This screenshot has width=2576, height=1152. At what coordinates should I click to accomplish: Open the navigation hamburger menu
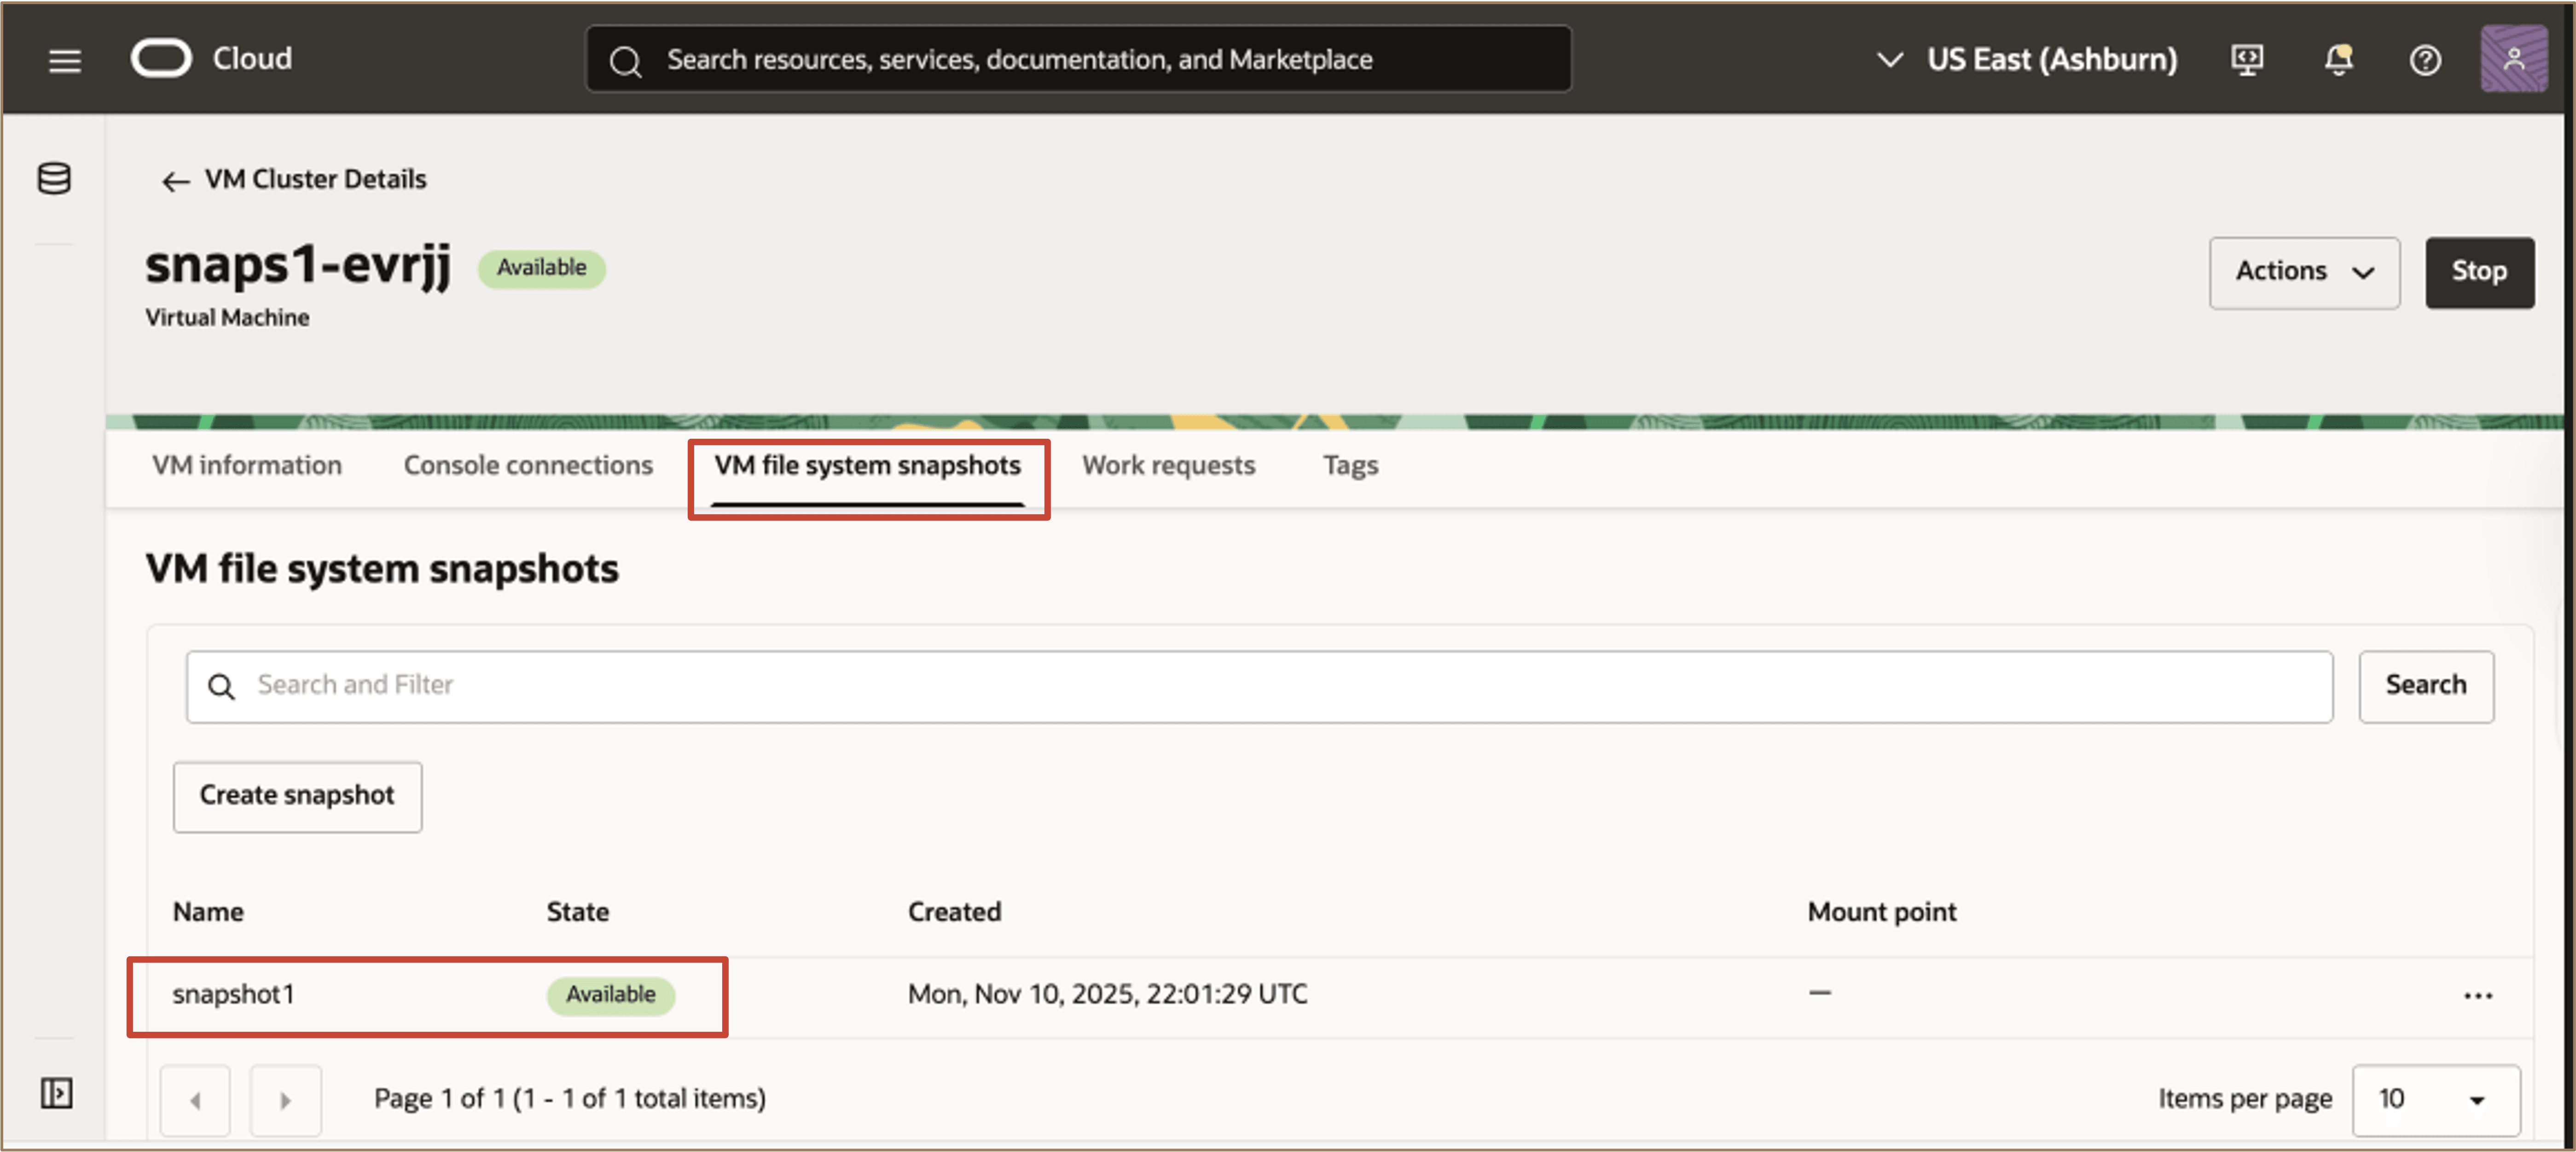click(x=63, y=60)
